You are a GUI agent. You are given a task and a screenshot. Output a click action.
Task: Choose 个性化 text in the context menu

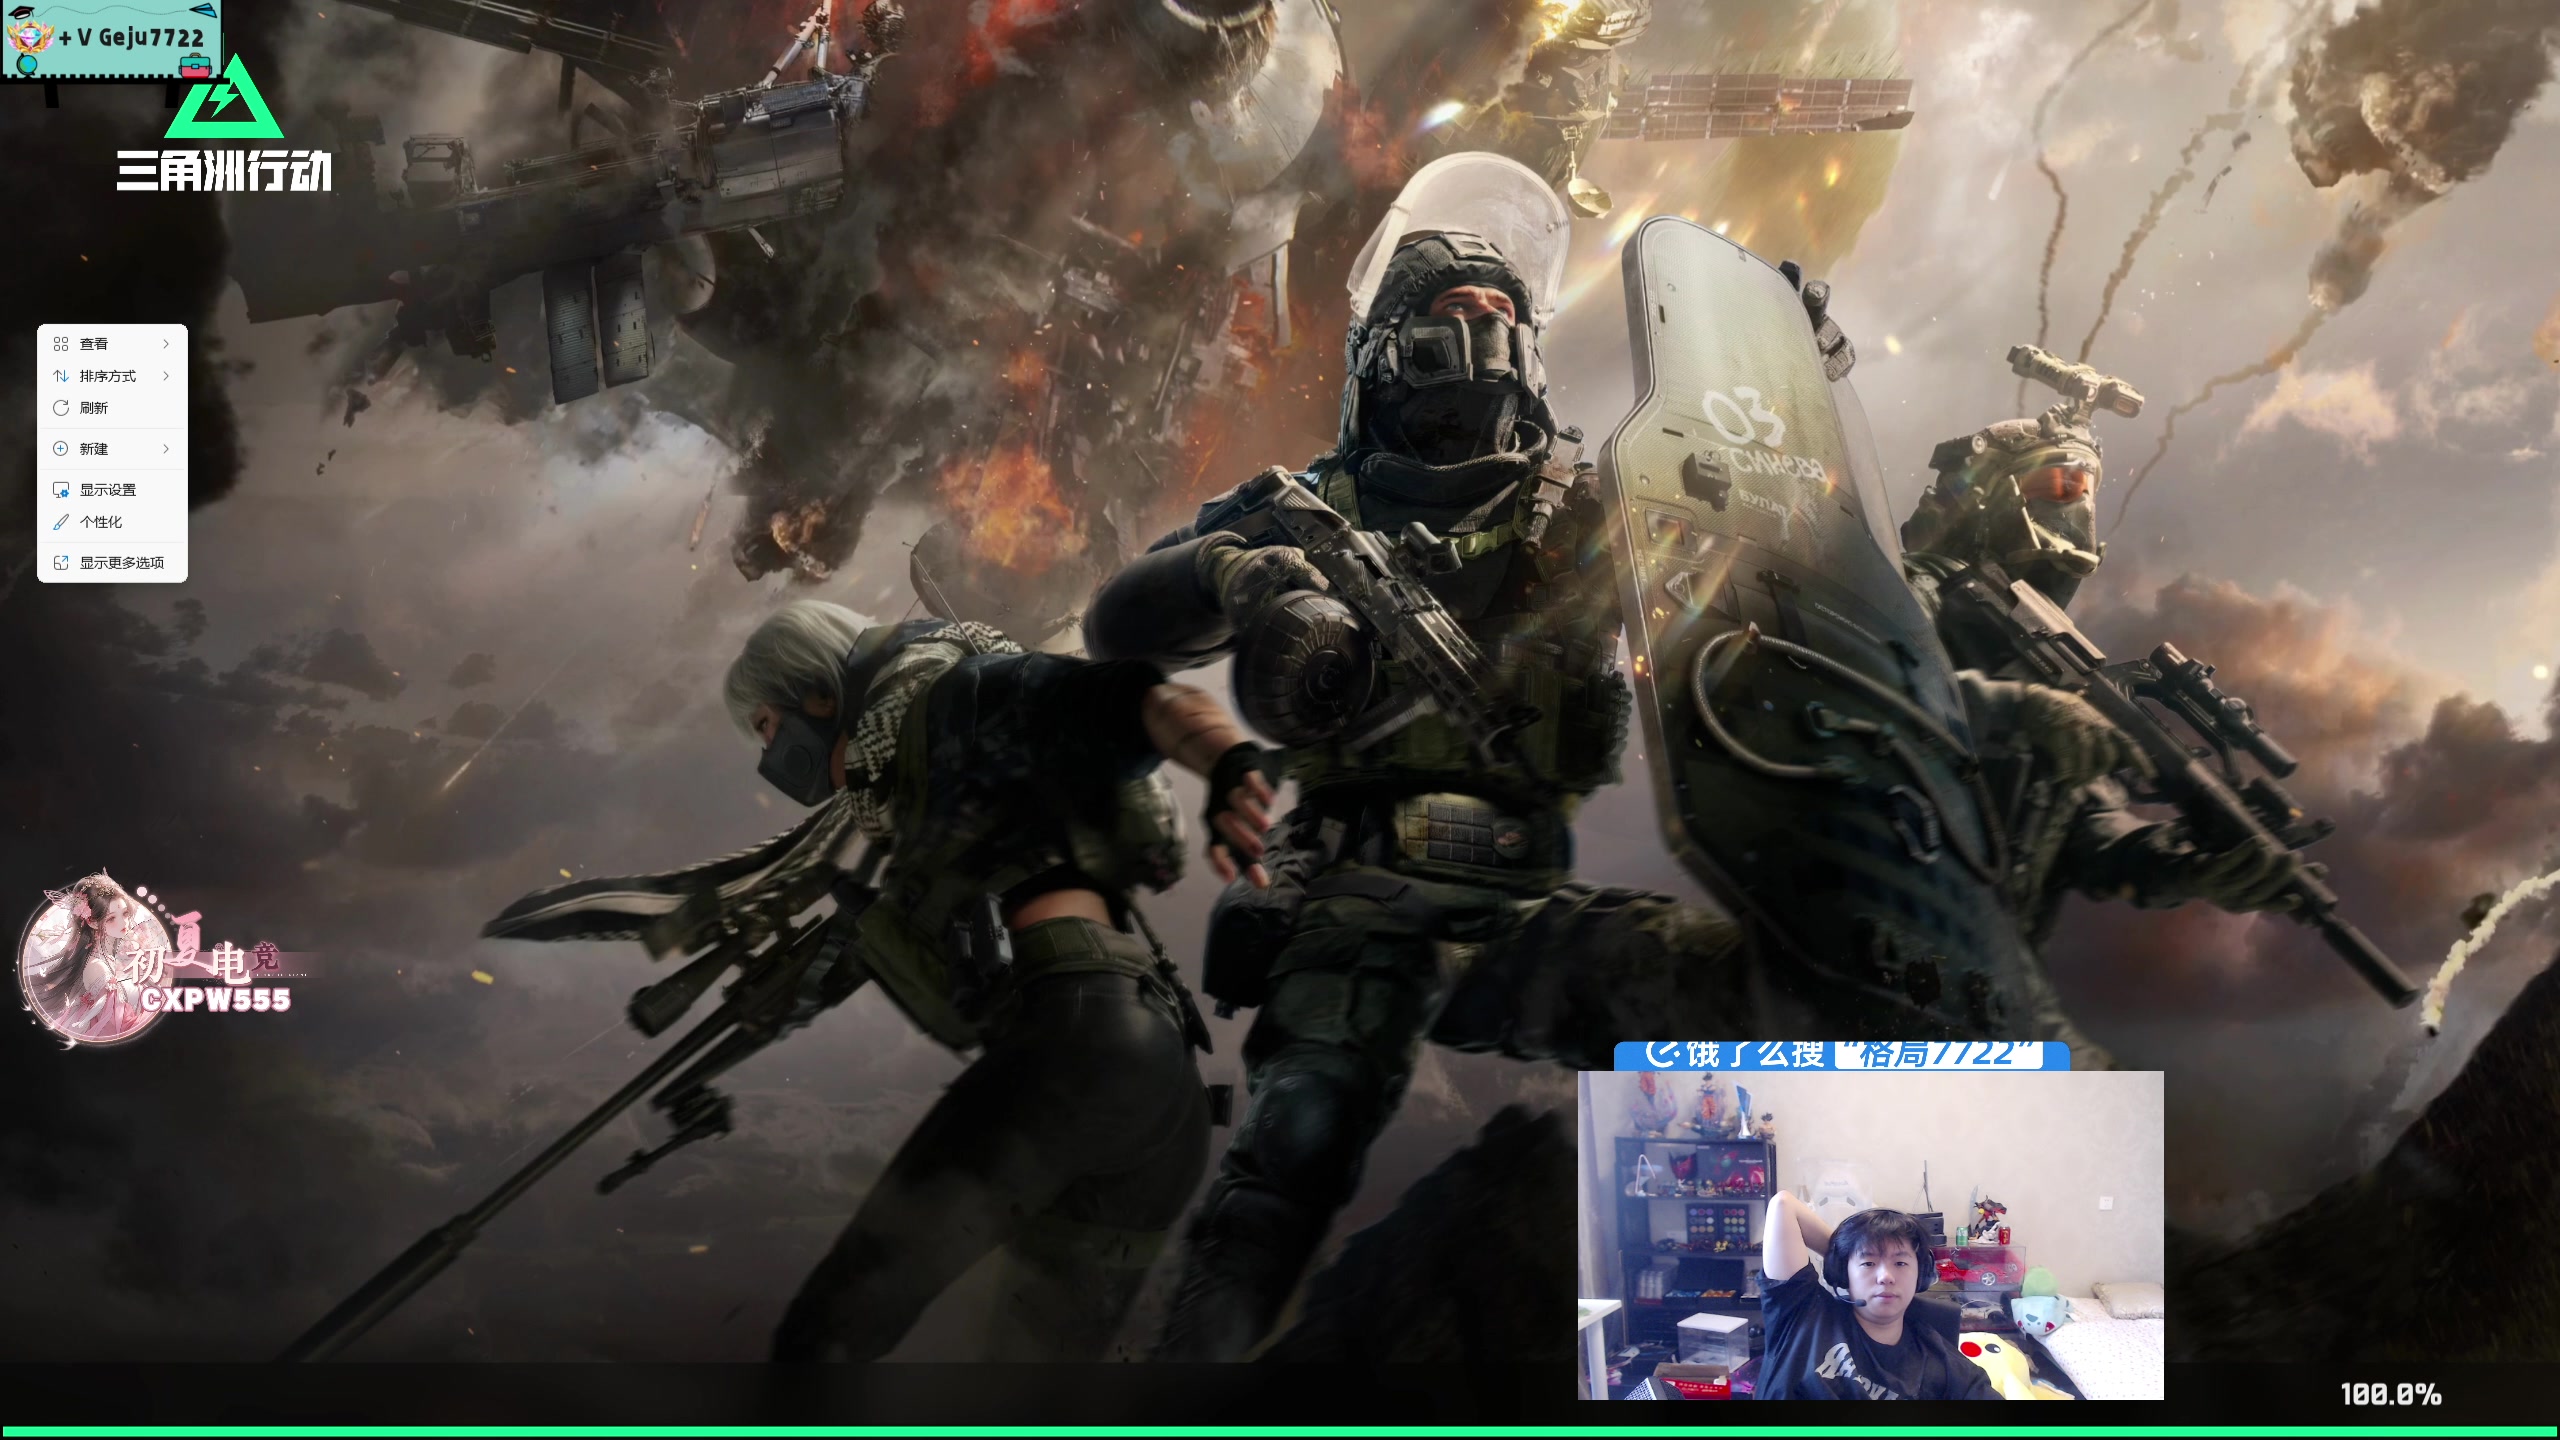point(101,522)
